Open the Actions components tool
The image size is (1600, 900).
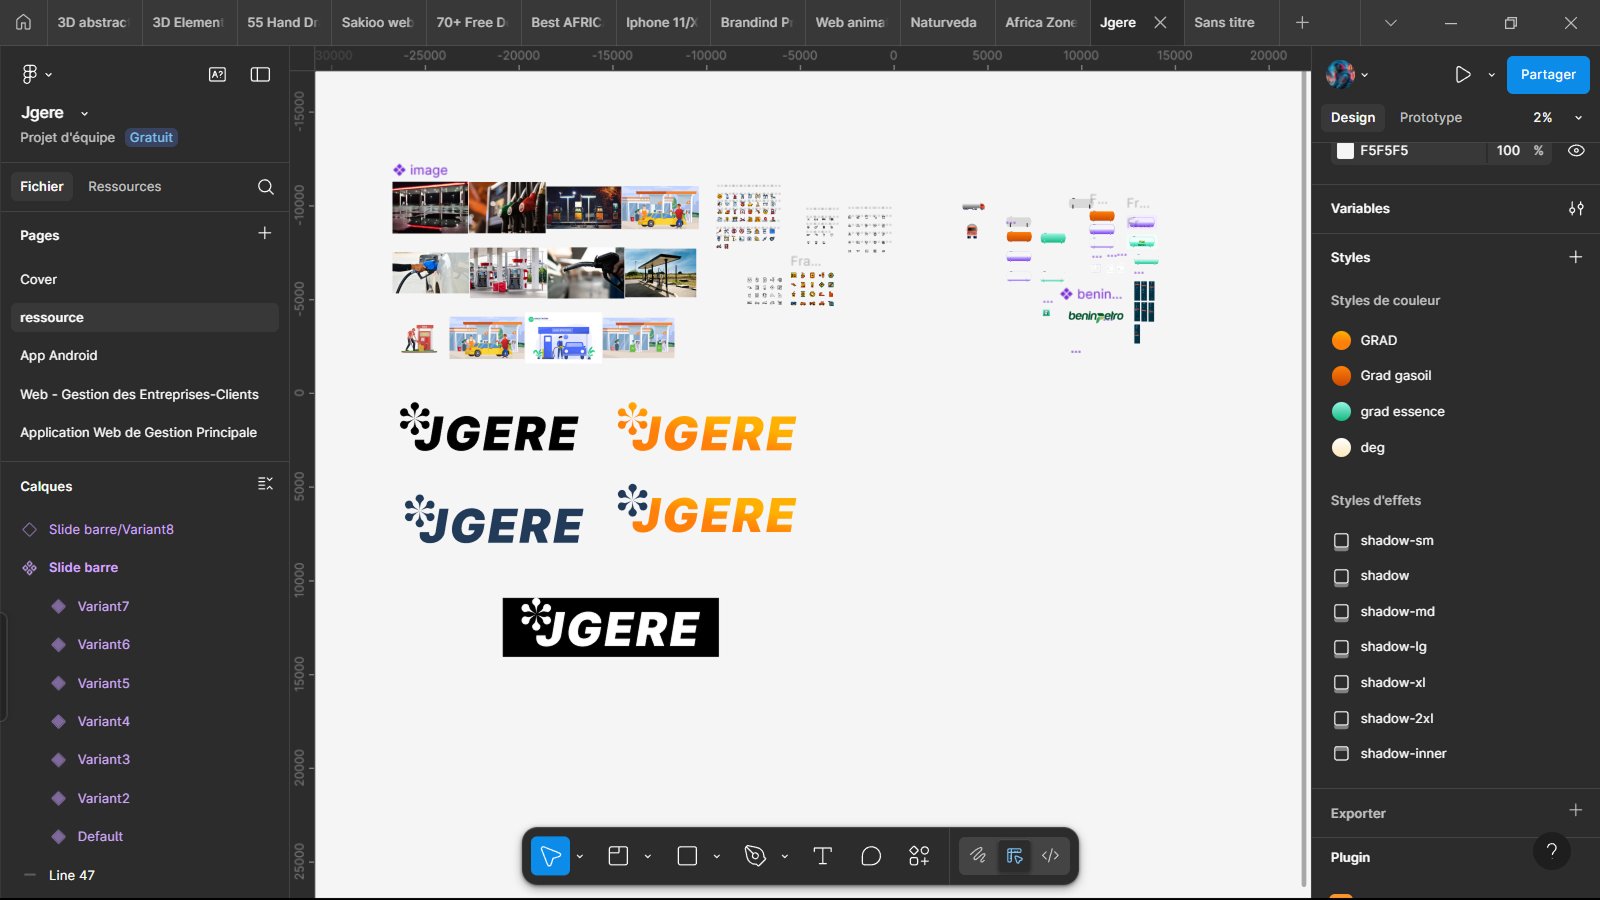pyautogui.click(x=919, y=856)
